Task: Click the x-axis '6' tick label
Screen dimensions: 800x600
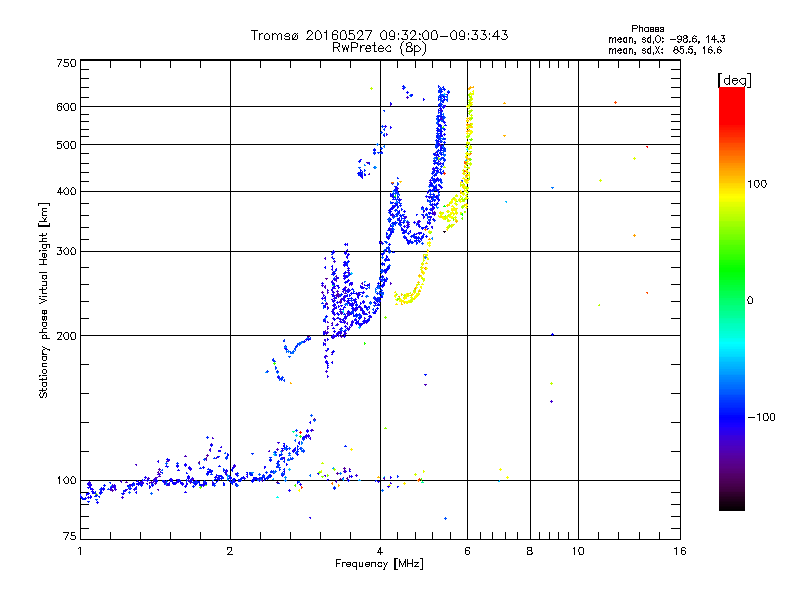Action: tap(467, 551)
